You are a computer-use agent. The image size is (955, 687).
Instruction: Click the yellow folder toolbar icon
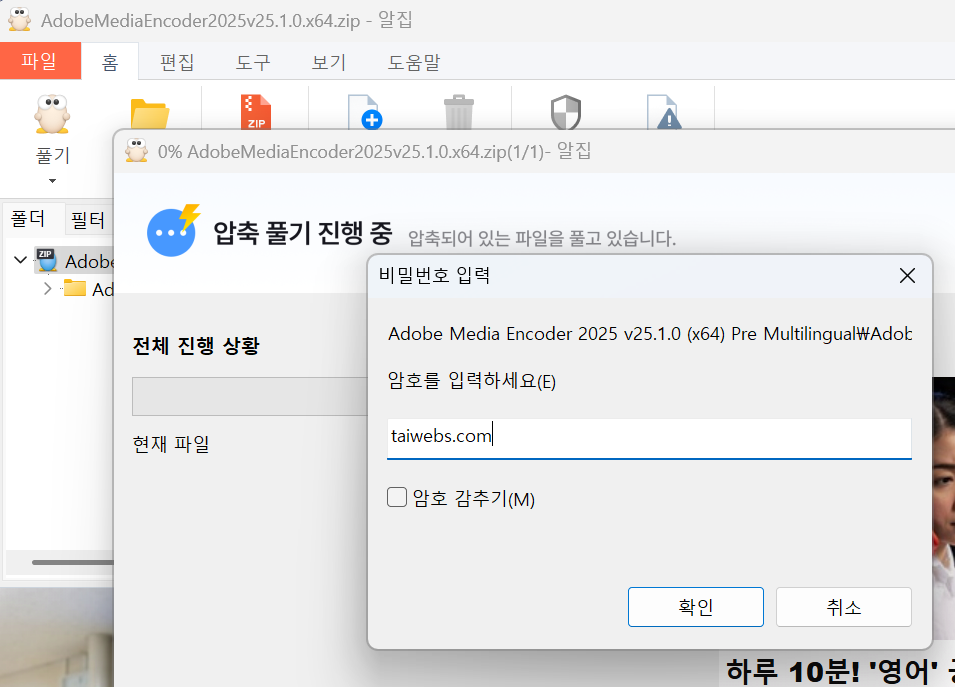[x=150, y=114]
